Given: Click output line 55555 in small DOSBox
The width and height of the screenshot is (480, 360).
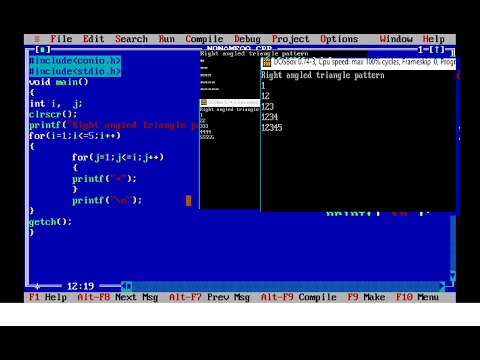Looking at the screenshot, I should pos(207,137).
